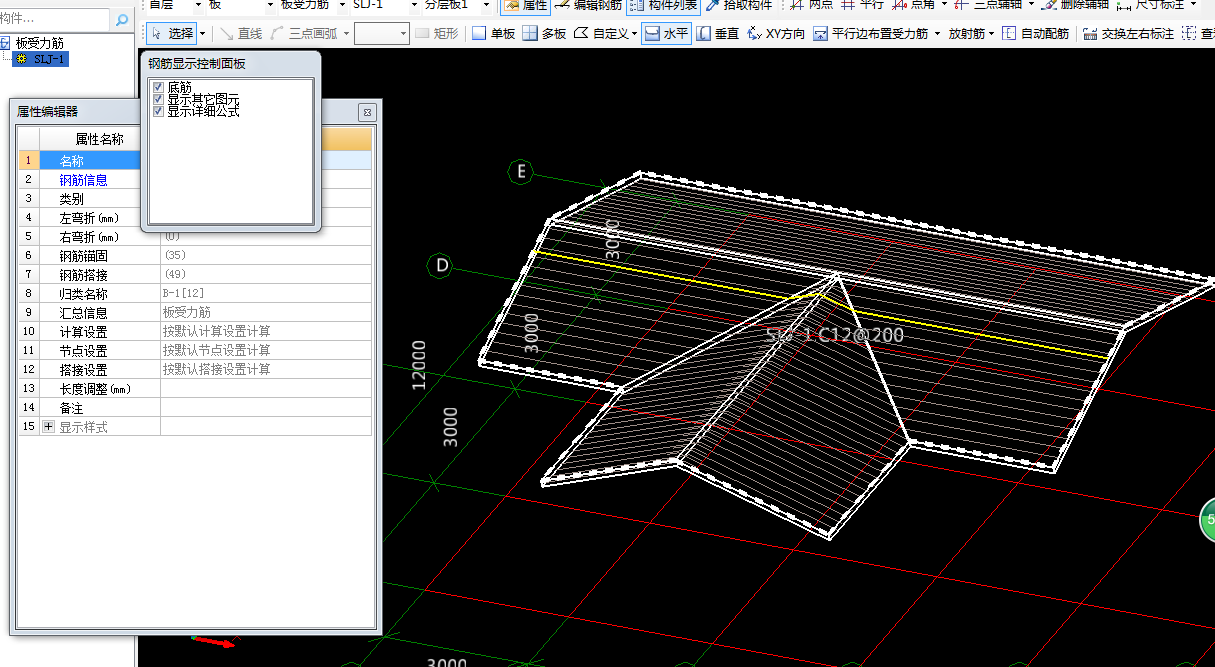Toggle the 底筋 checkbox
Image resolution: width=1215 pixels, height=667 pixels.
coord(158,88)
